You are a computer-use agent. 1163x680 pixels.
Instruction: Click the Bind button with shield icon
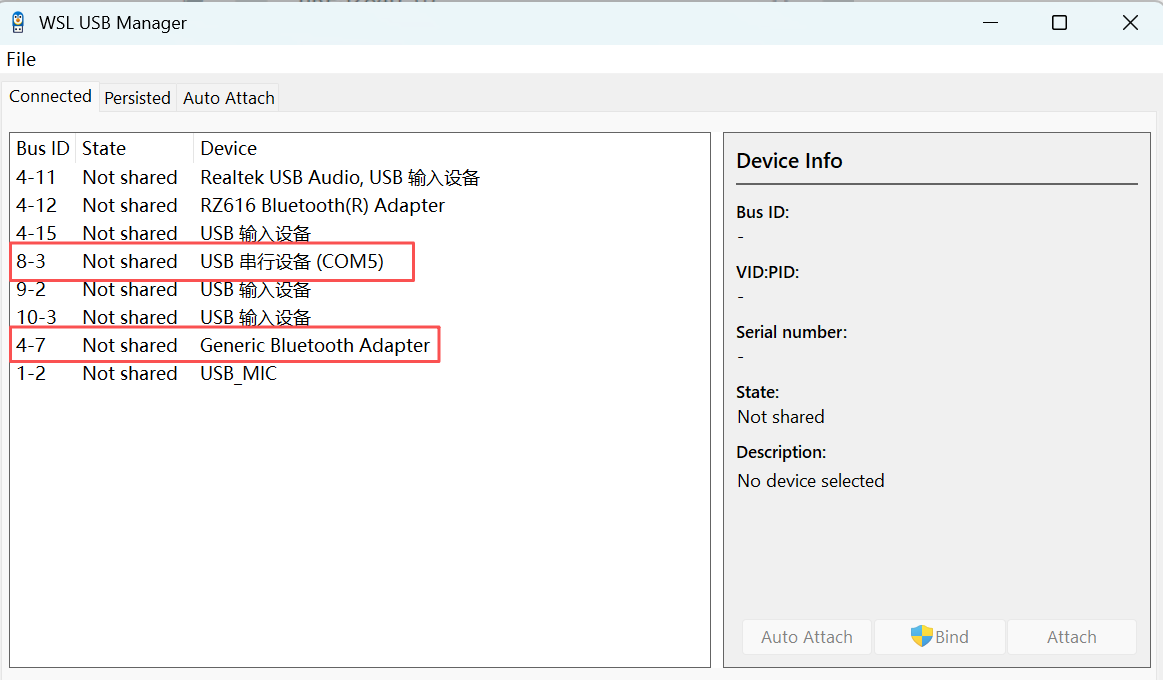(x=939, y=637)
